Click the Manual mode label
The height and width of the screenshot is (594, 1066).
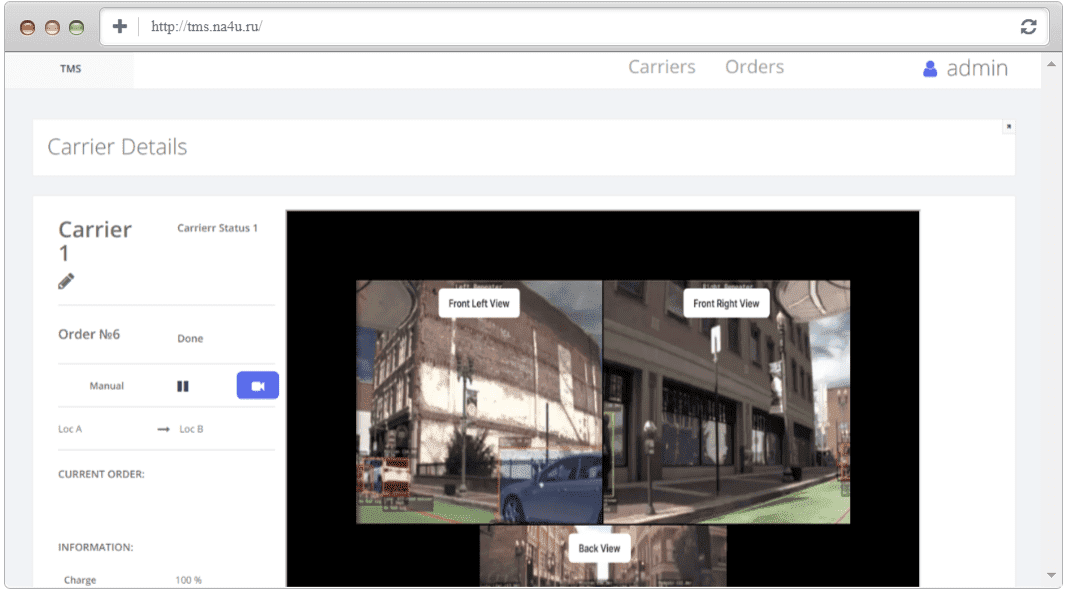coord(107,386)
